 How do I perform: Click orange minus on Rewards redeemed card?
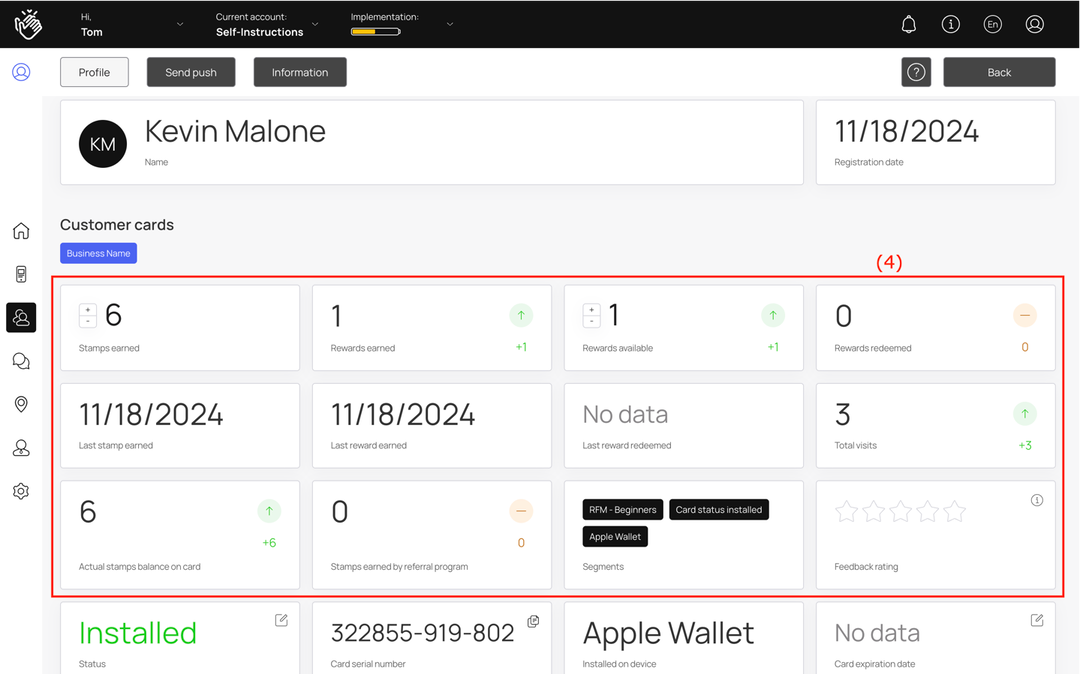click(1025, 315)
